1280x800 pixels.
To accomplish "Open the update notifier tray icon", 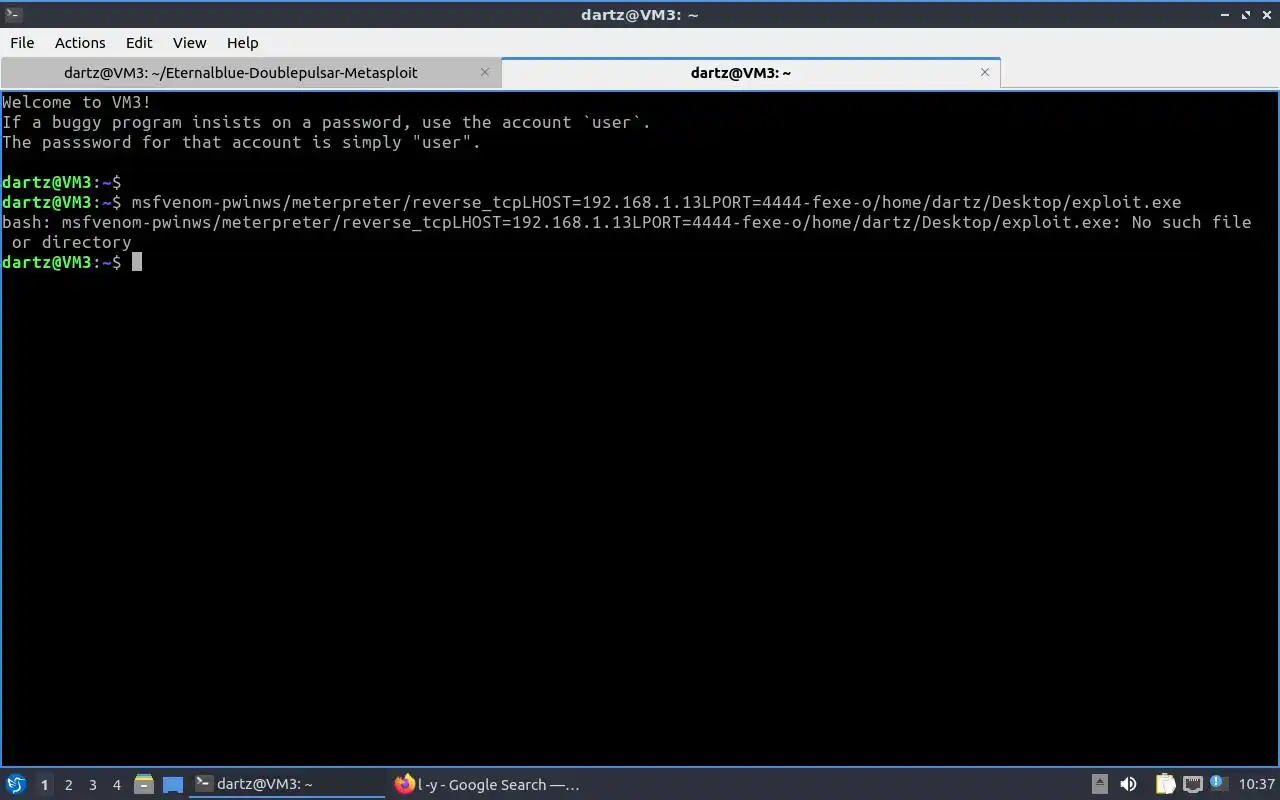I will [x=1217, y=783].
